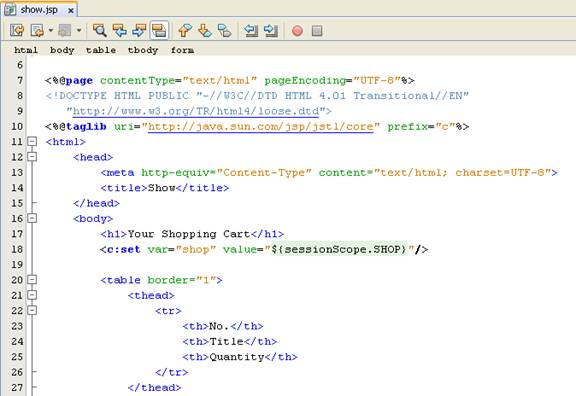The width and height of the screenshot is (576, 396).
Task: Click line number 7 in gutter
Action: tap(20, 80)
